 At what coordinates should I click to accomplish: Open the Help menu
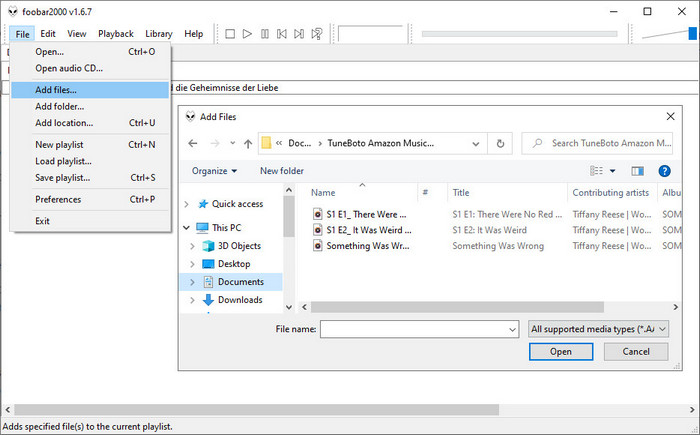point(194,34)
